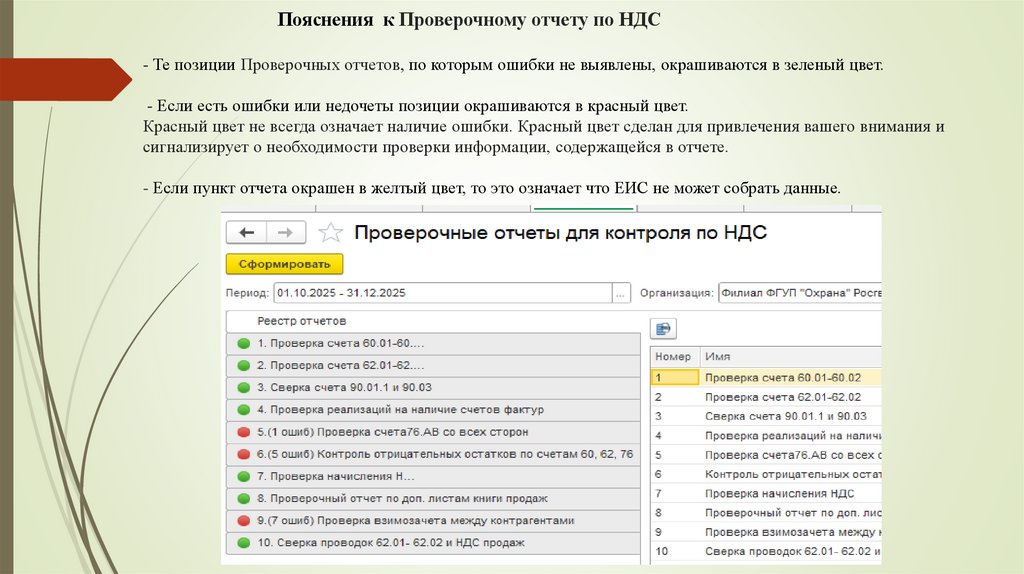Click green status dot of report 8

tap(244, 499)
